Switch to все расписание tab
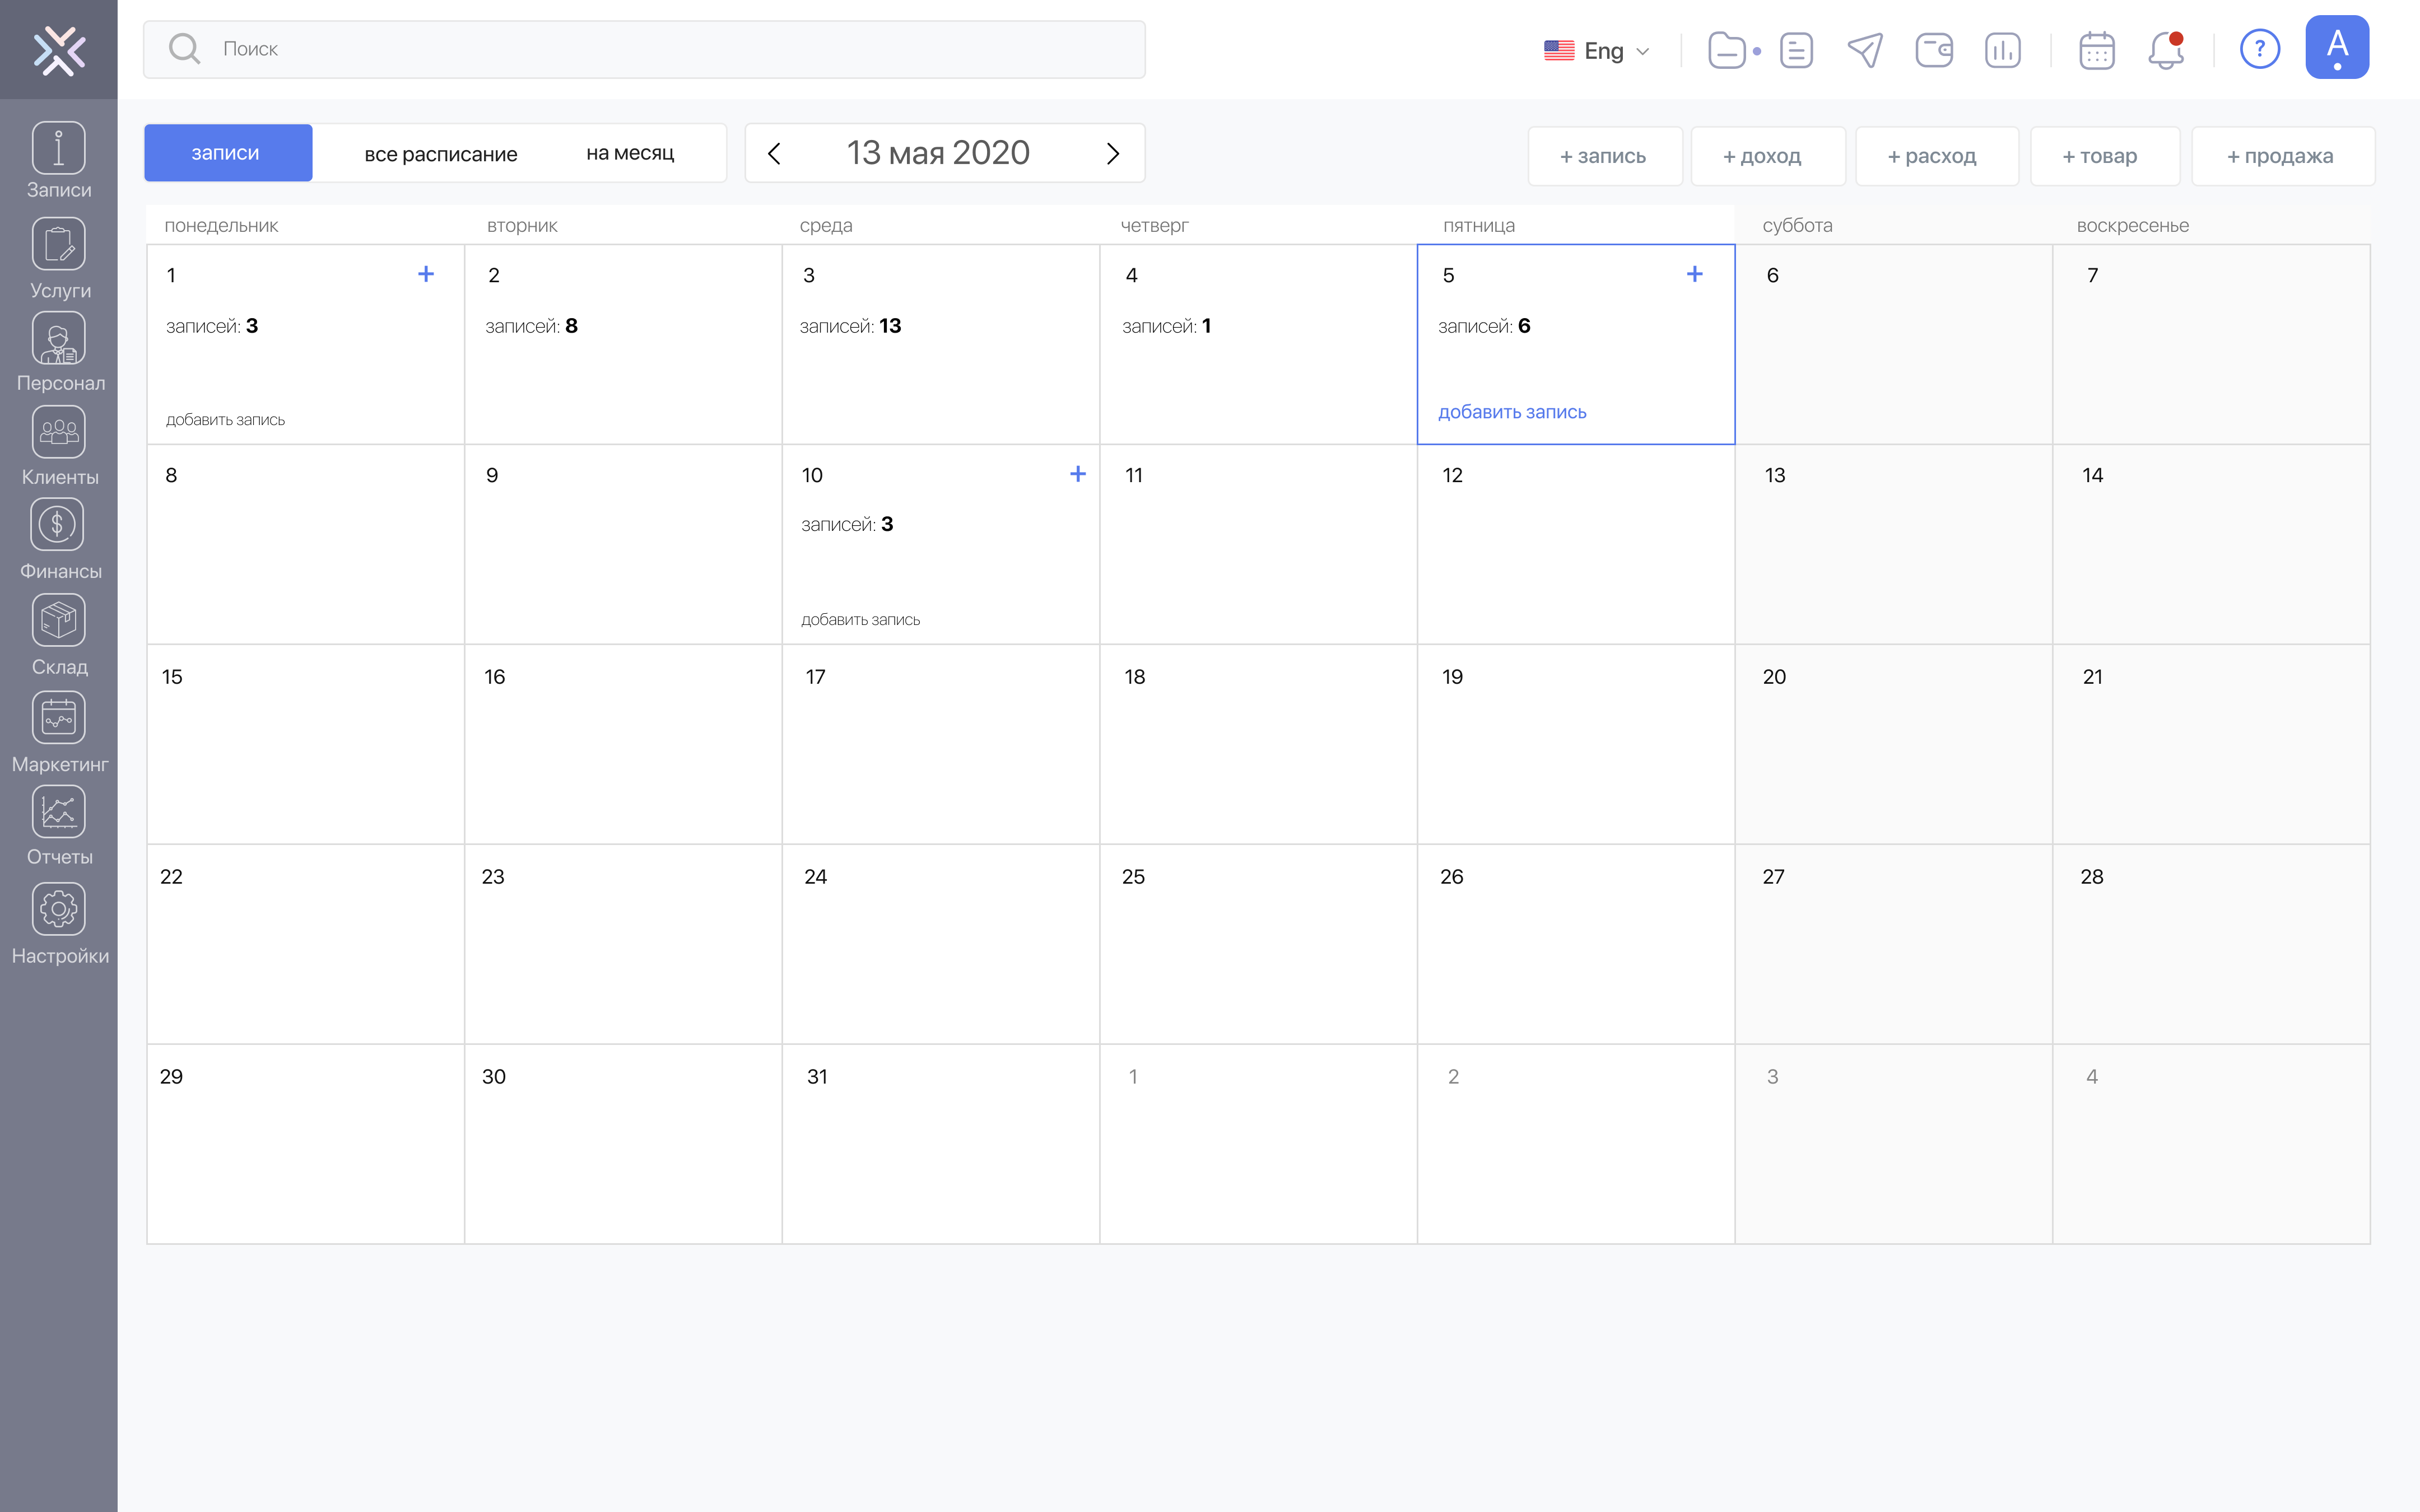The image size is (2420, 1512). [x=441, y=154]
